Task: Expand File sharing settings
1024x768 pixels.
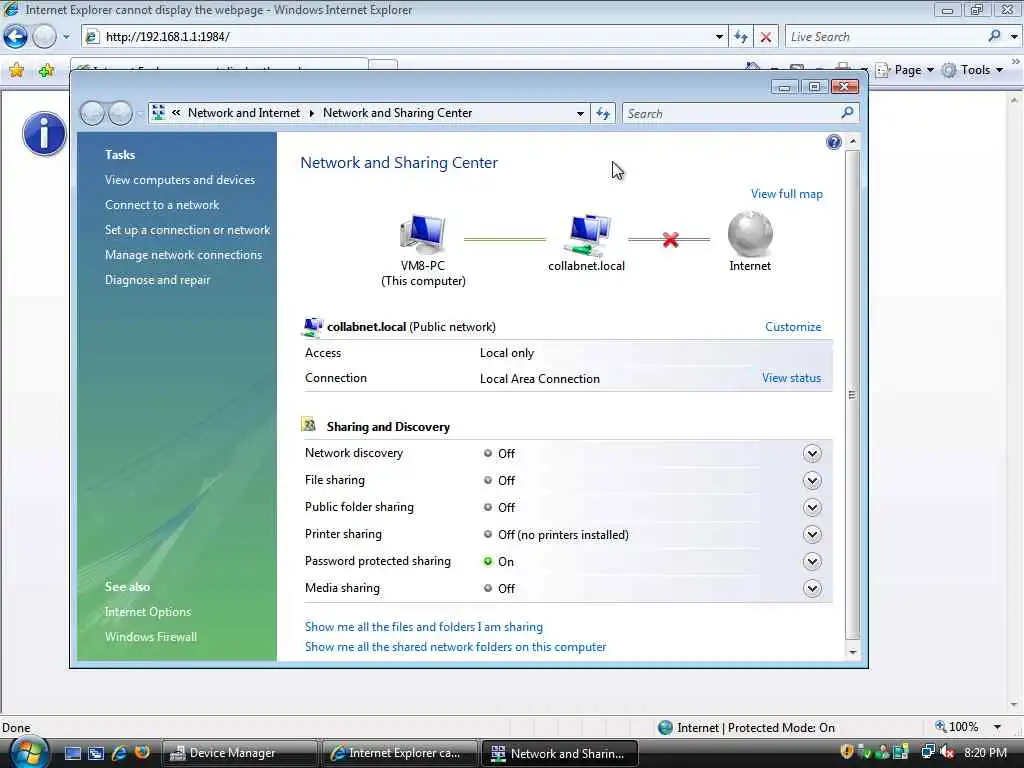Action: coord(812,481)
